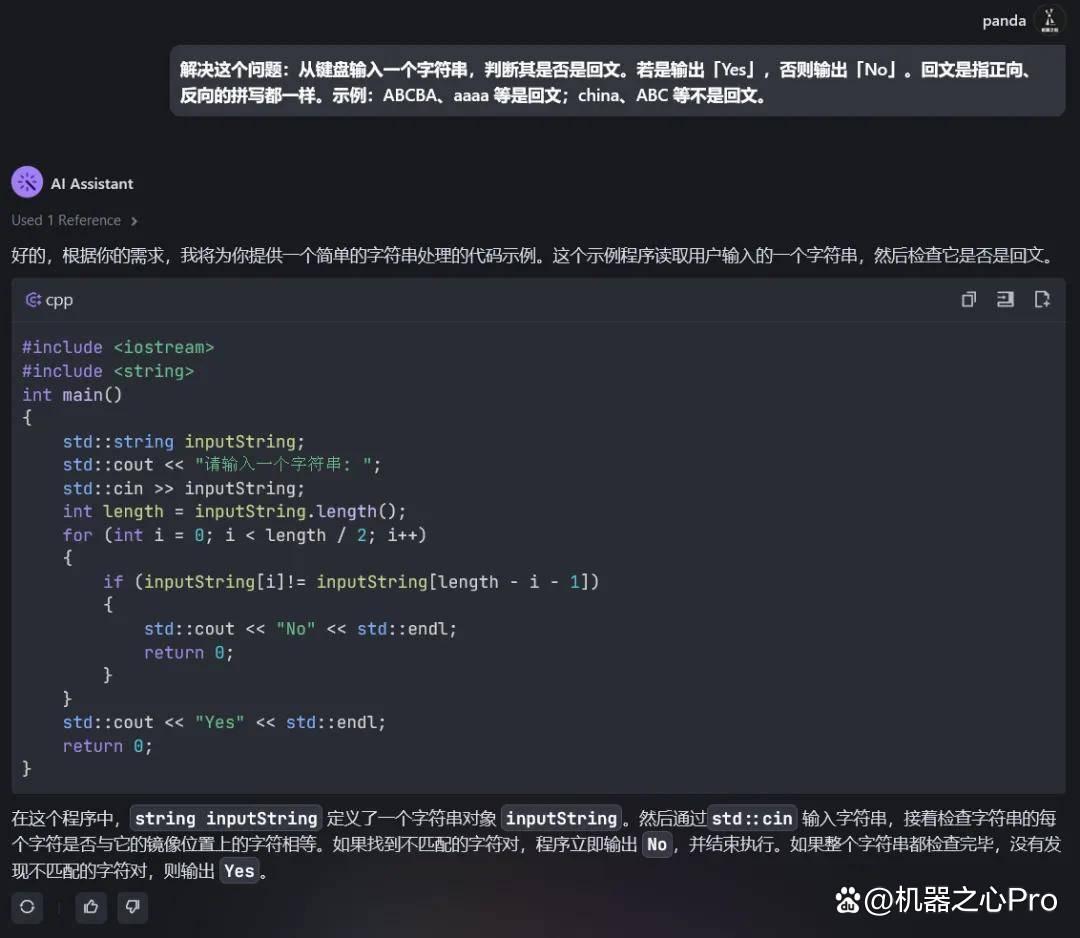1080x938 pixels.
Task: Place cursor on '#include <iostream>' line
Action: click(x=118, y=348)
